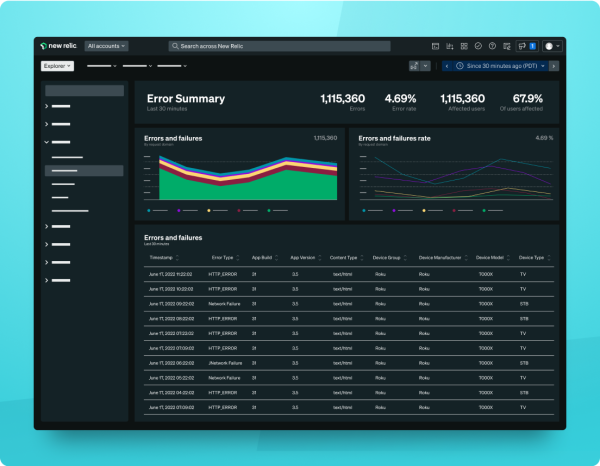This screenshot has height=466, width=600.
Task: Click the checkmark circle status icon
Action: [478, 46]
